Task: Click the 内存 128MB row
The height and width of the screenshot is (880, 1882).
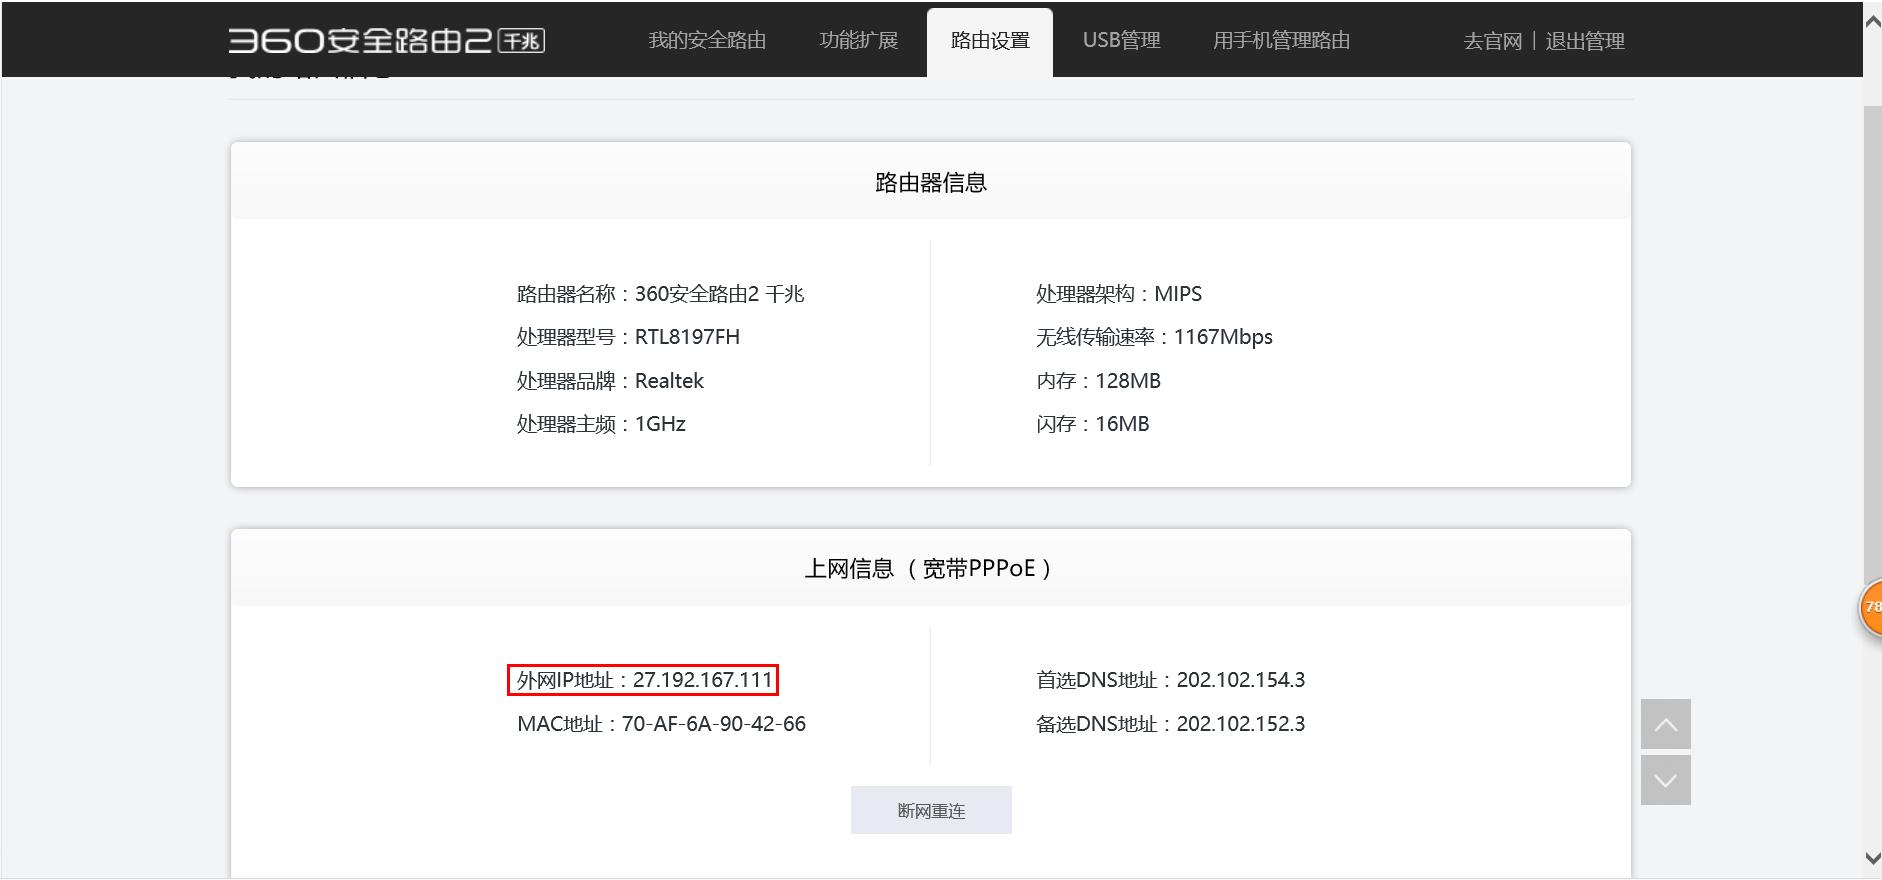Action: coord(1098,381)
